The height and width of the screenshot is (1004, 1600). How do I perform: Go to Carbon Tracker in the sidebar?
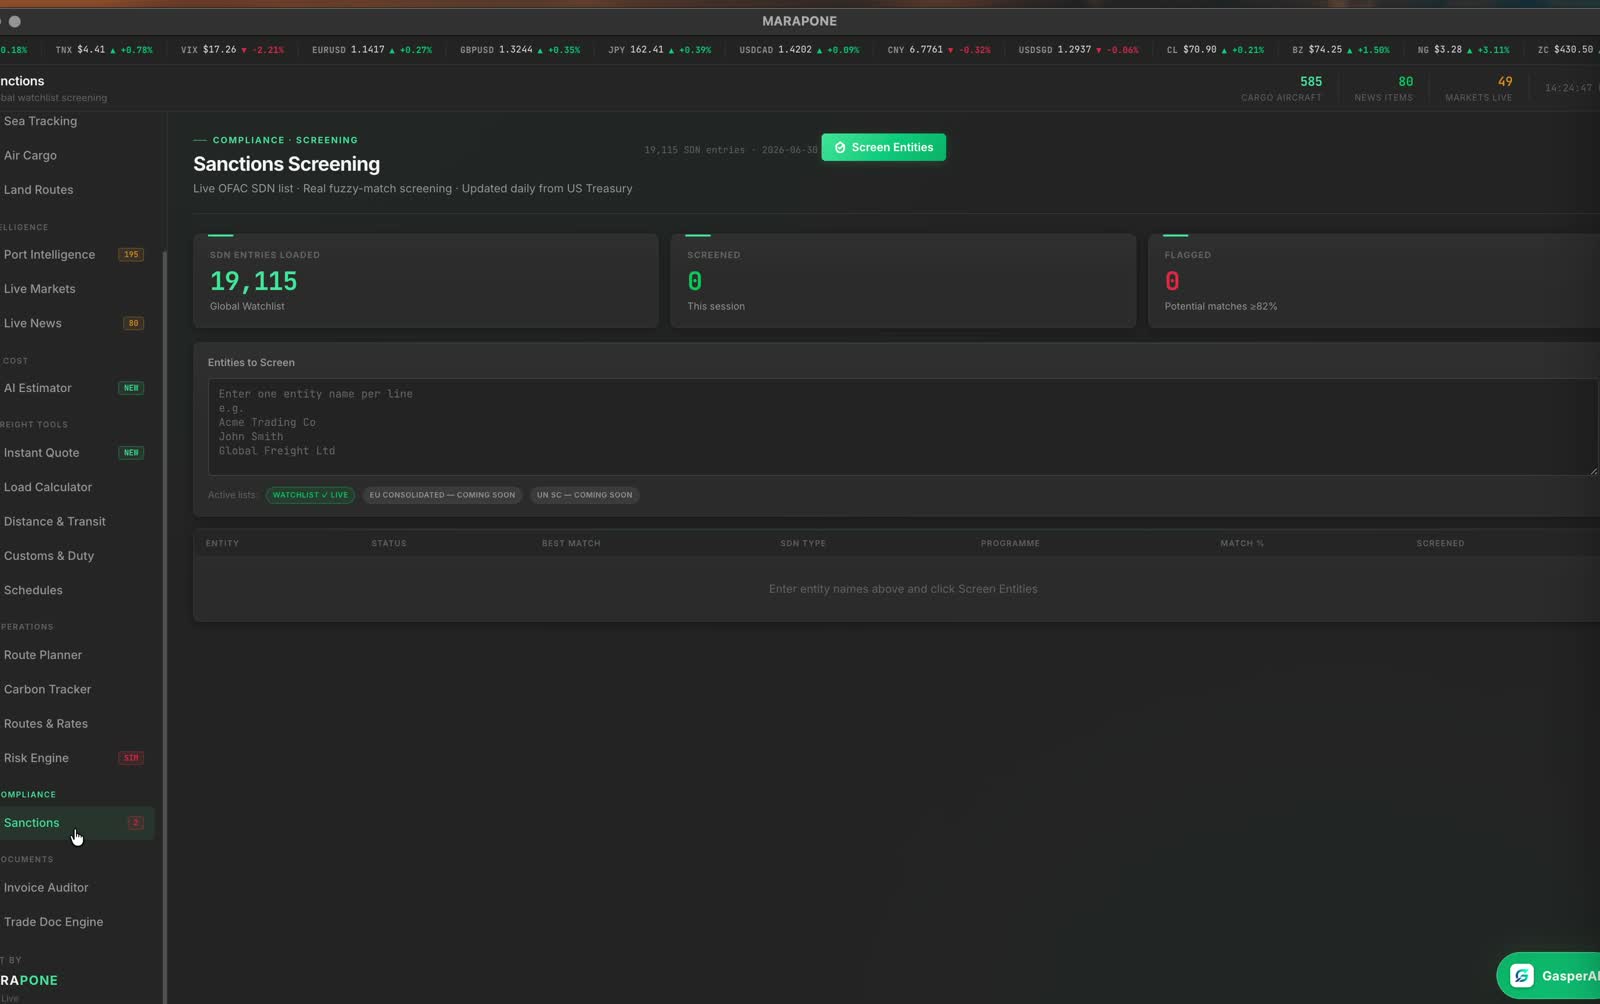tap(47, 690)
